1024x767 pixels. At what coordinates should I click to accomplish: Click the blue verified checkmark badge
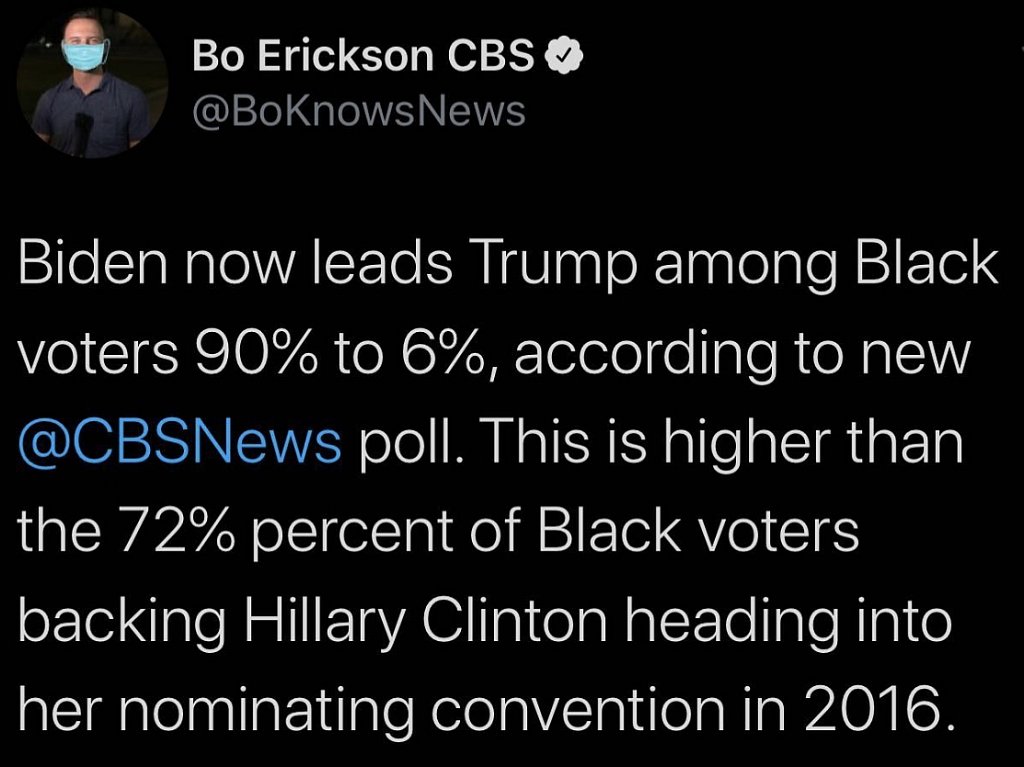(563, 57)
